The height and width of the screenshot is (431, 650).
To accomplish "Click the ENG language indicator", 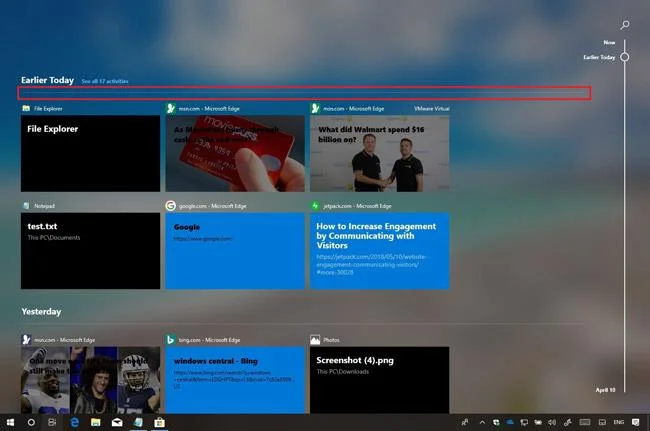I will [x=618, y=422].
